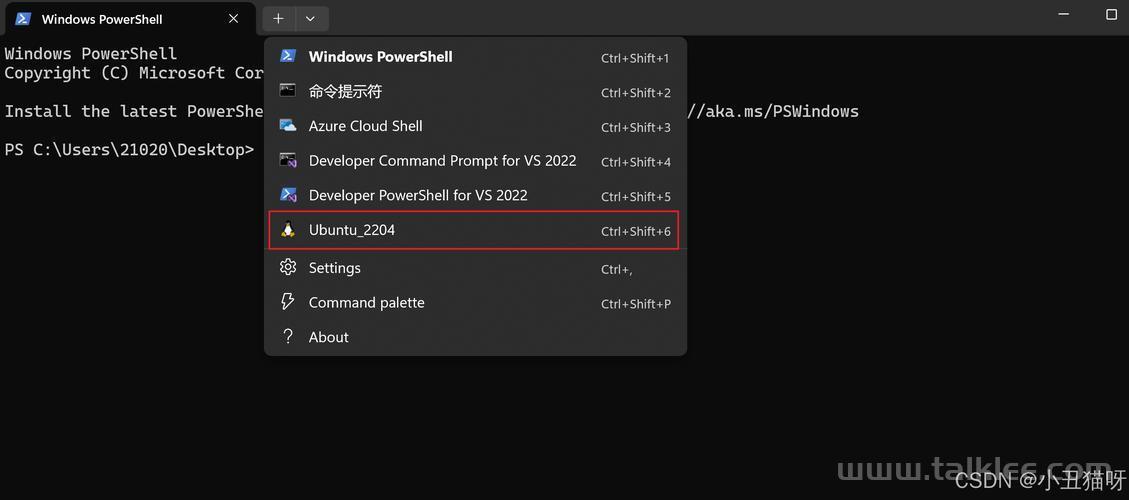This screenshot has width=1129, height=500.
Task: Collapse the new-tab dropdown chevron
Action: coord(310,19)
